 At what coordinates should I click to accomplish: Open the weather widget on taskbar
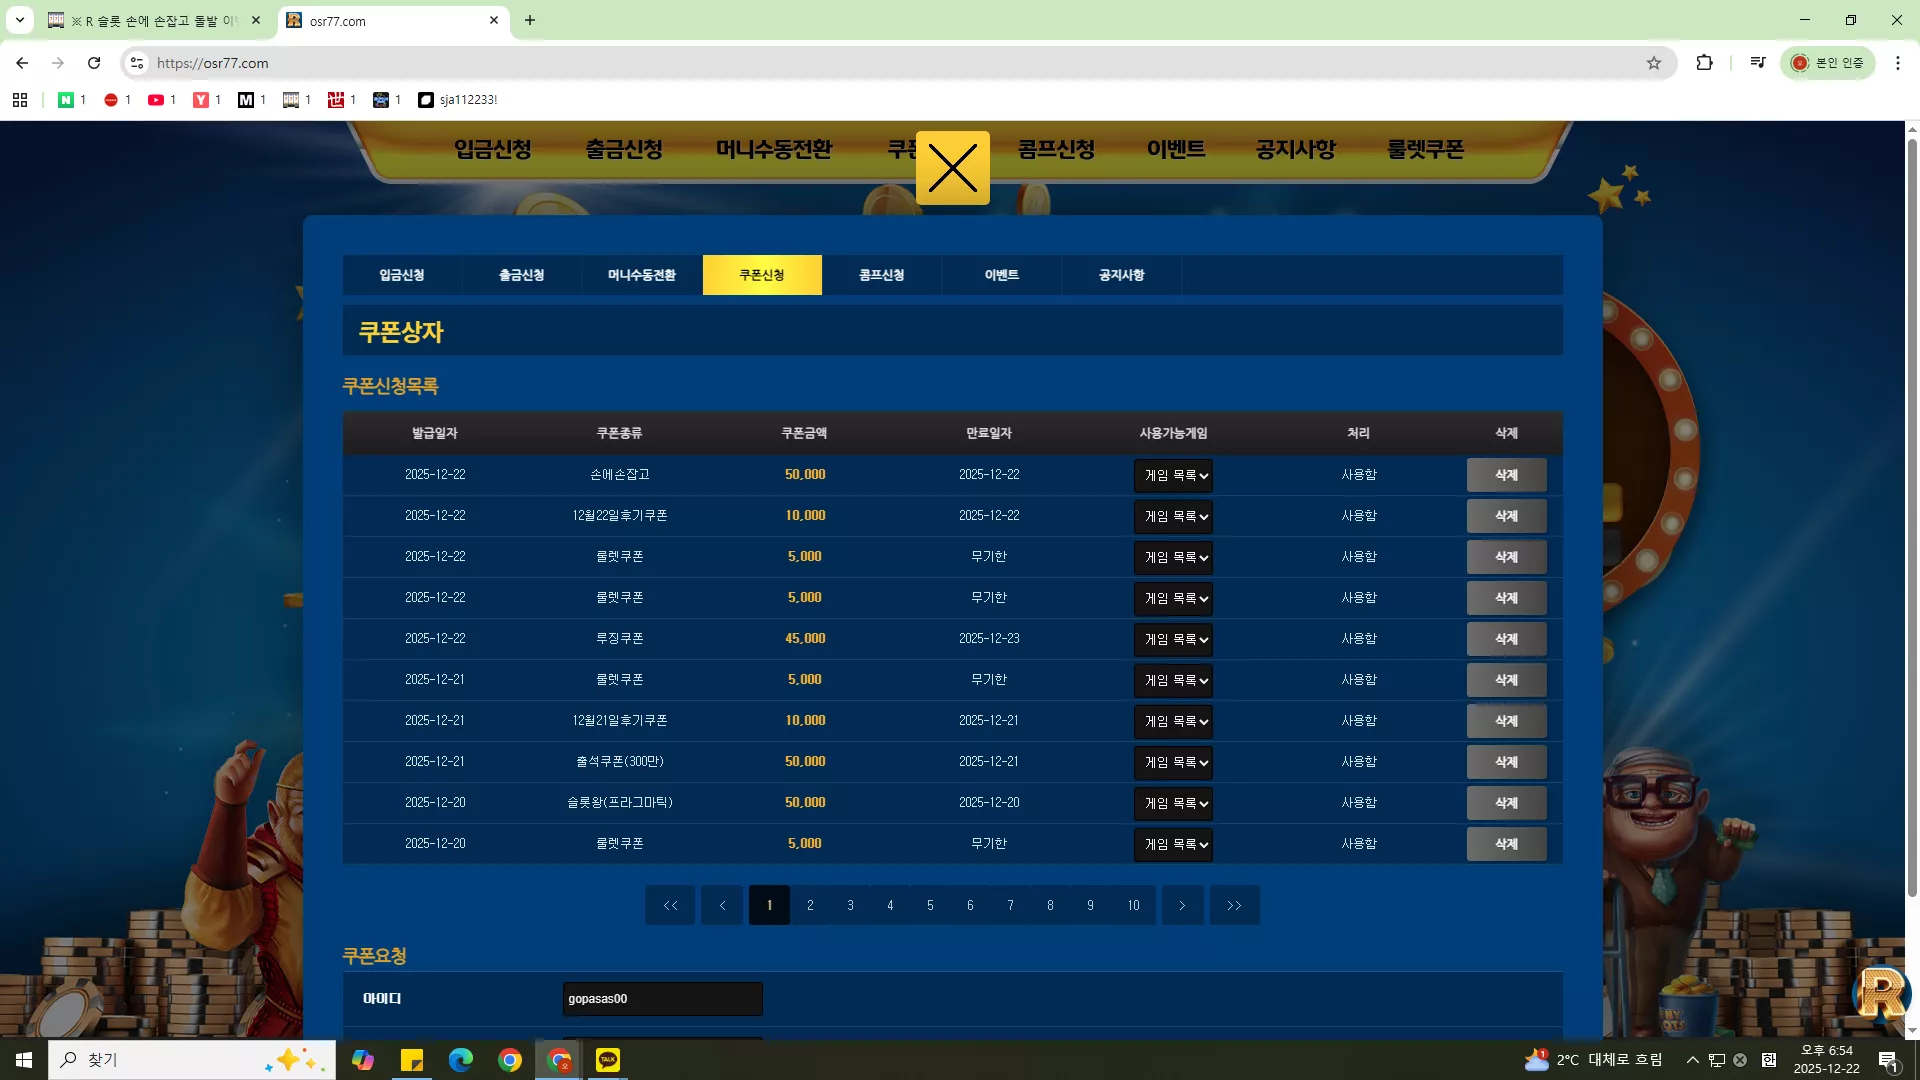coord(1593,1060)
